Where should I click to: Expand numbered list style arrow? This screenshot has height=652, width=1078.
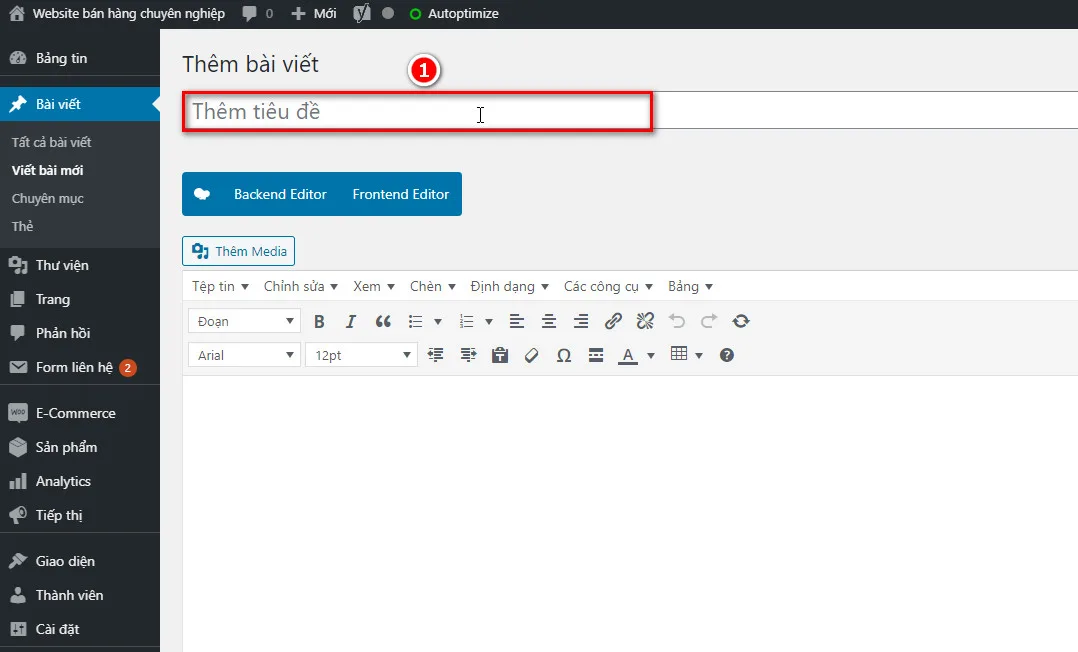(x=489, y=321)
